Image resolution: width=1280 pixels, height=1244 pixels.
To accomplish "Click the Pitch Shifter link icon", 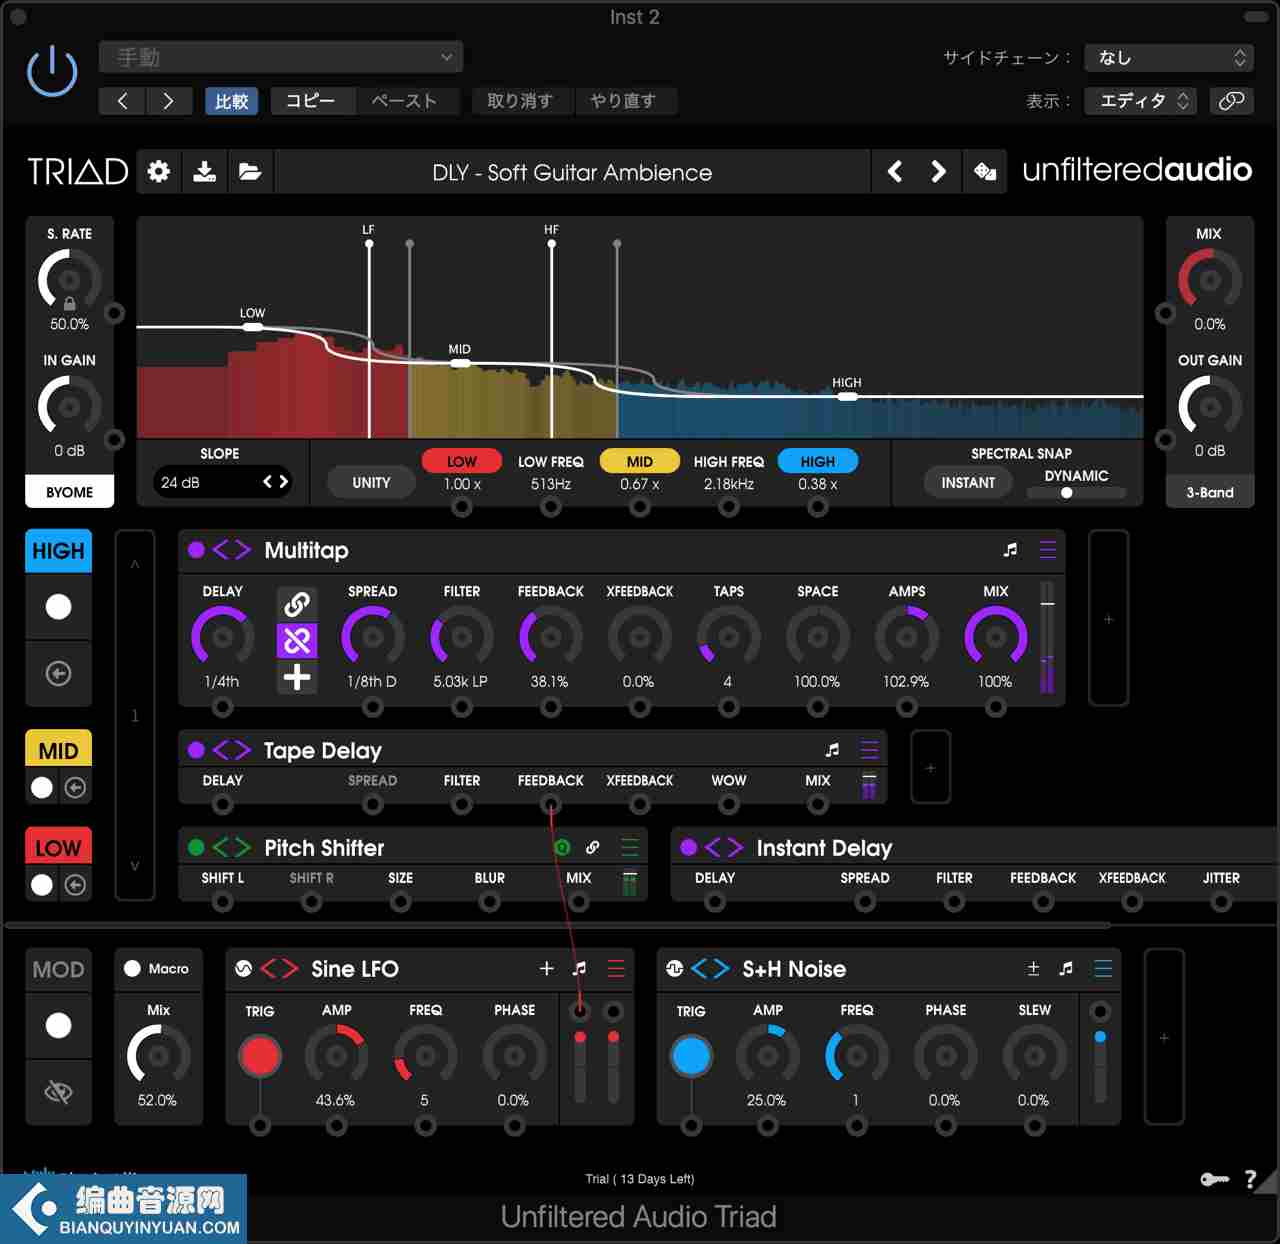I will click(593, 847).
